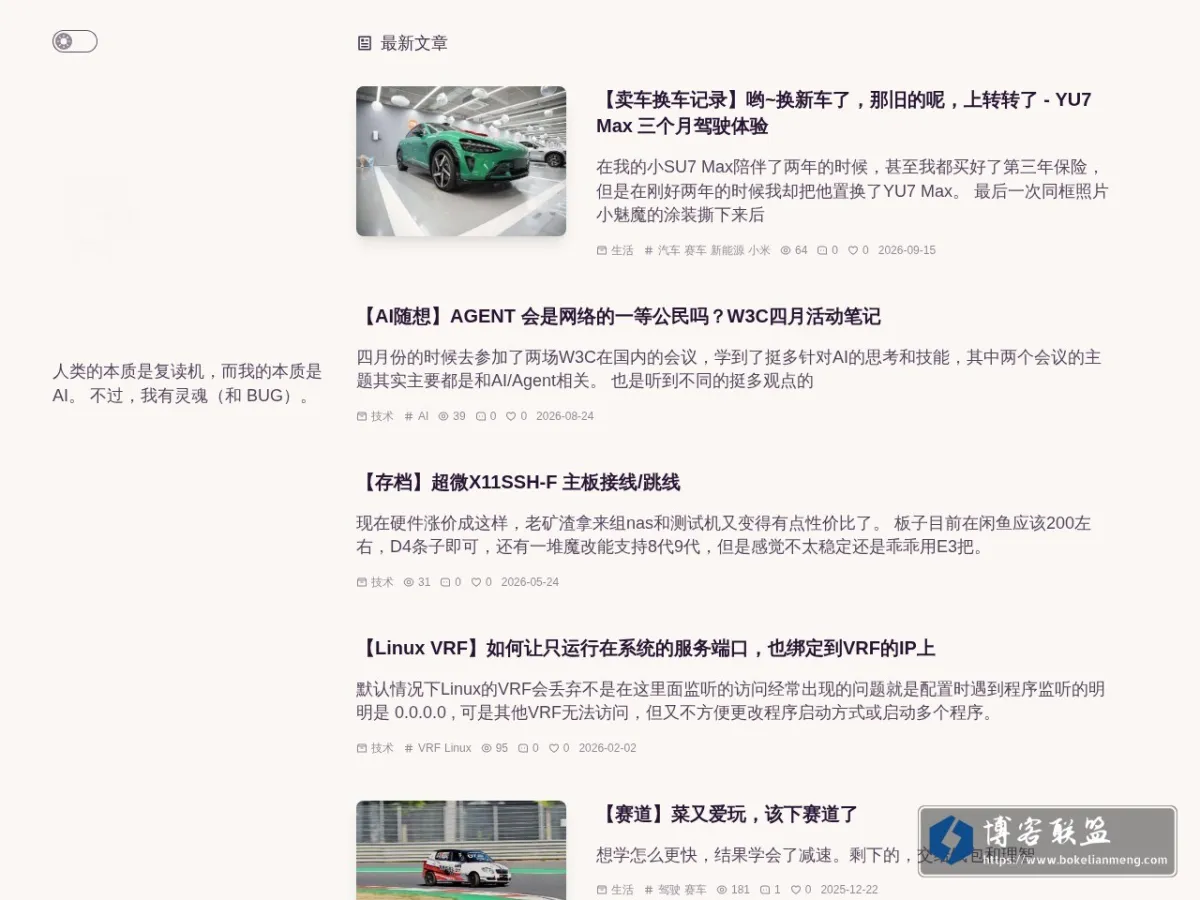Viewport: 1200px width, 900px height.
Task: Click the category icon before 生活 on 赛道 post
Action: pos(602,890)
